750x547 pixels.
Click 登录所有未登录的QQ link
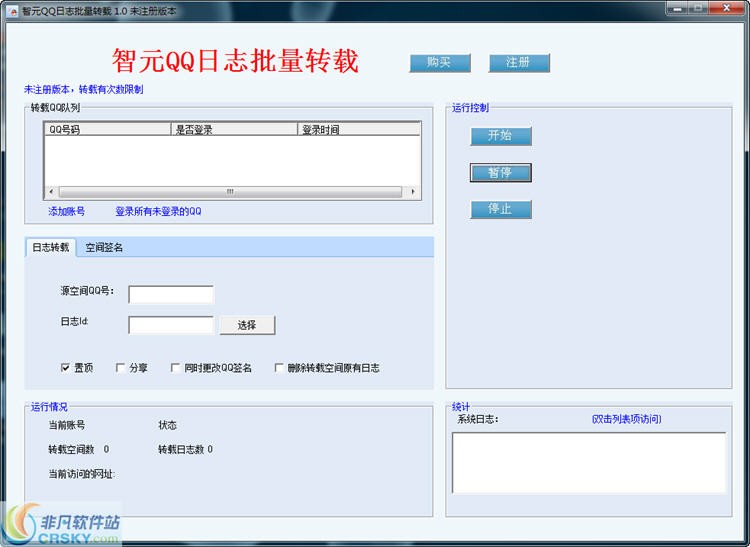click(x=158, y=211)
